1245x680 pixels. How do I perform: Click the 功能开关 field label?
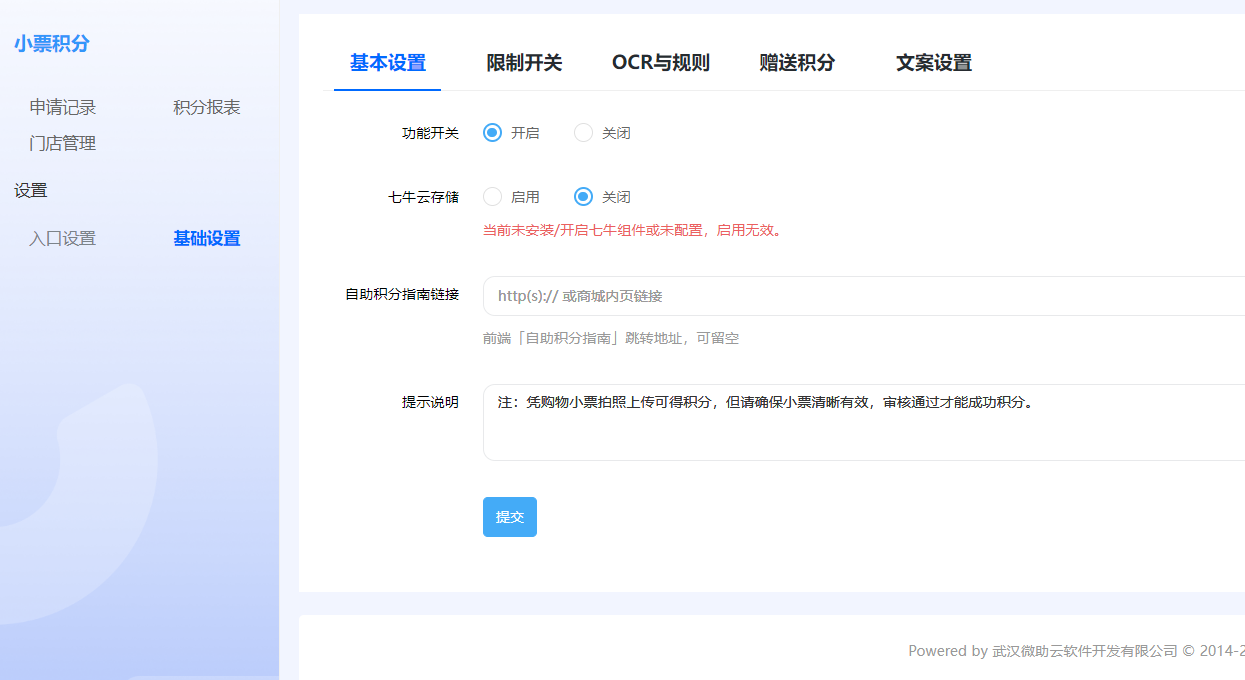[x=430, y=133]
